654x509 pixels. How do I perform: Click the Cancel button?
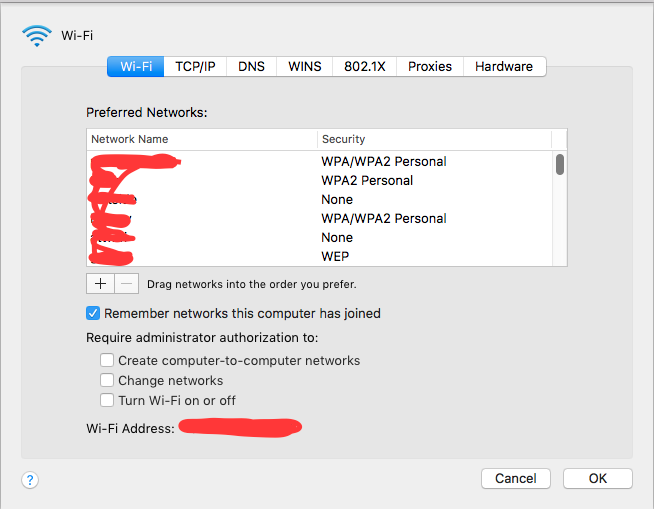(x=516, y=478)
